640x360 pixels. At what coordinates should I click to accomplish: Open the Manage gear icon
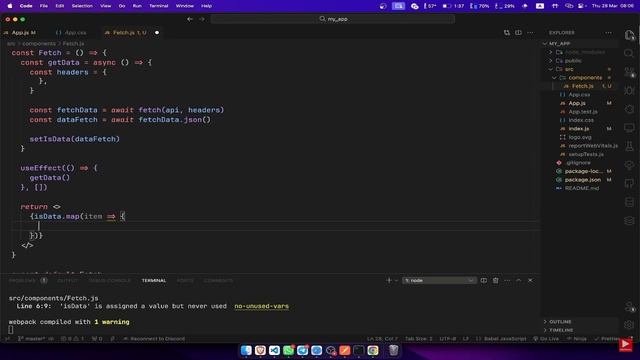[629, 325]
